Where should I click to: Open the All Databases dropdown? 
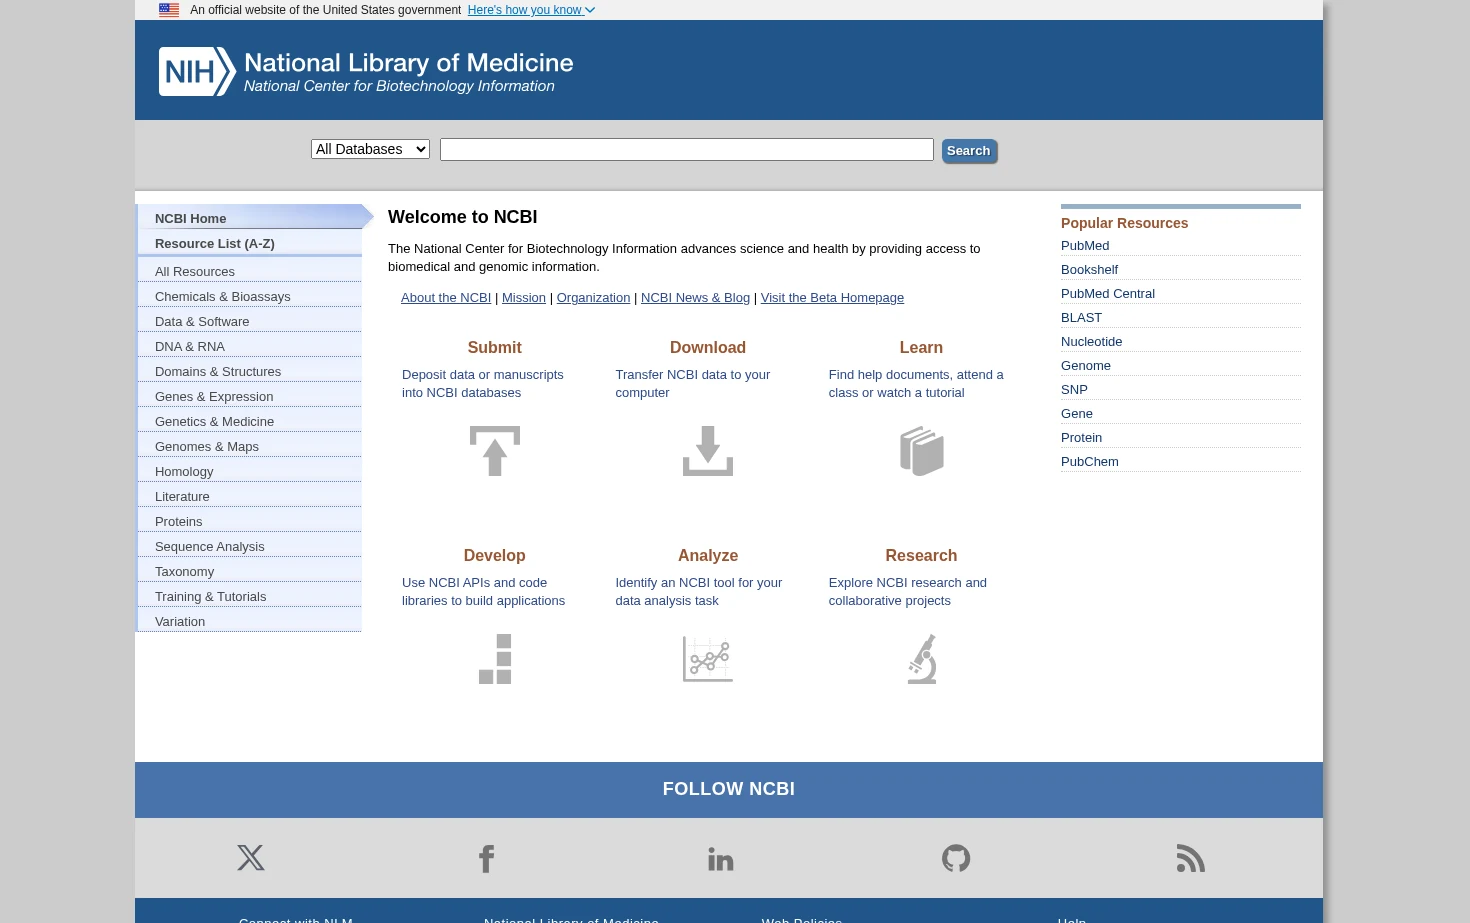pyautogui.click(x=370, y=149)
